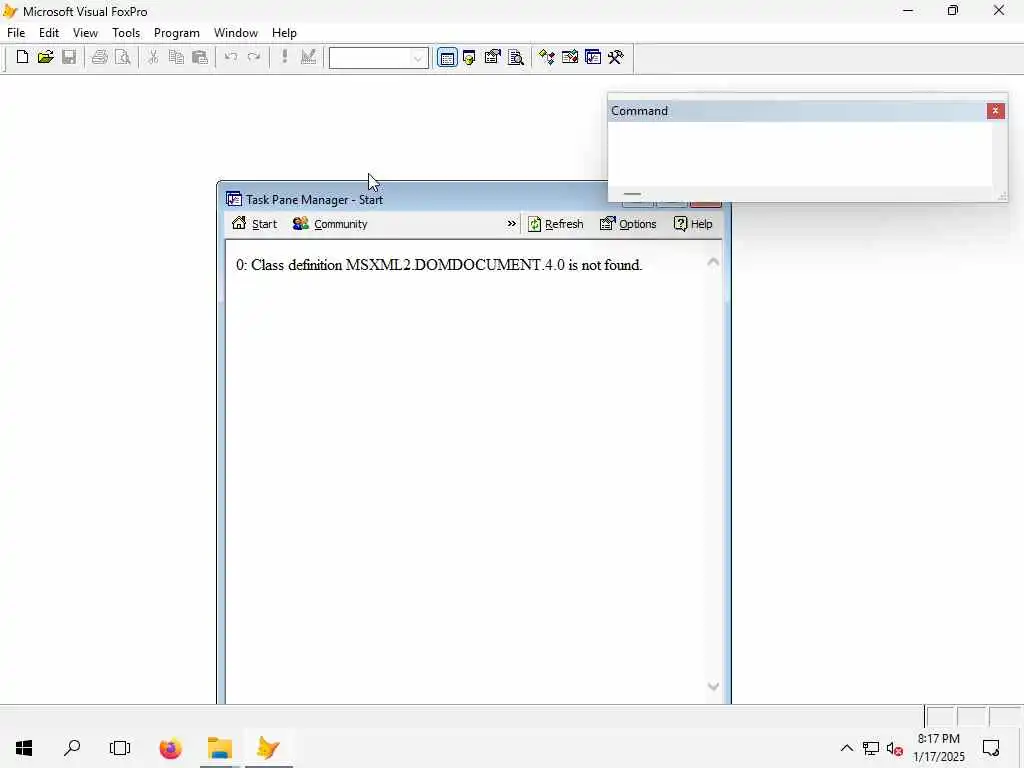Click the Redo arrow icon
The image size is (1024, 768).
point(254,57)
